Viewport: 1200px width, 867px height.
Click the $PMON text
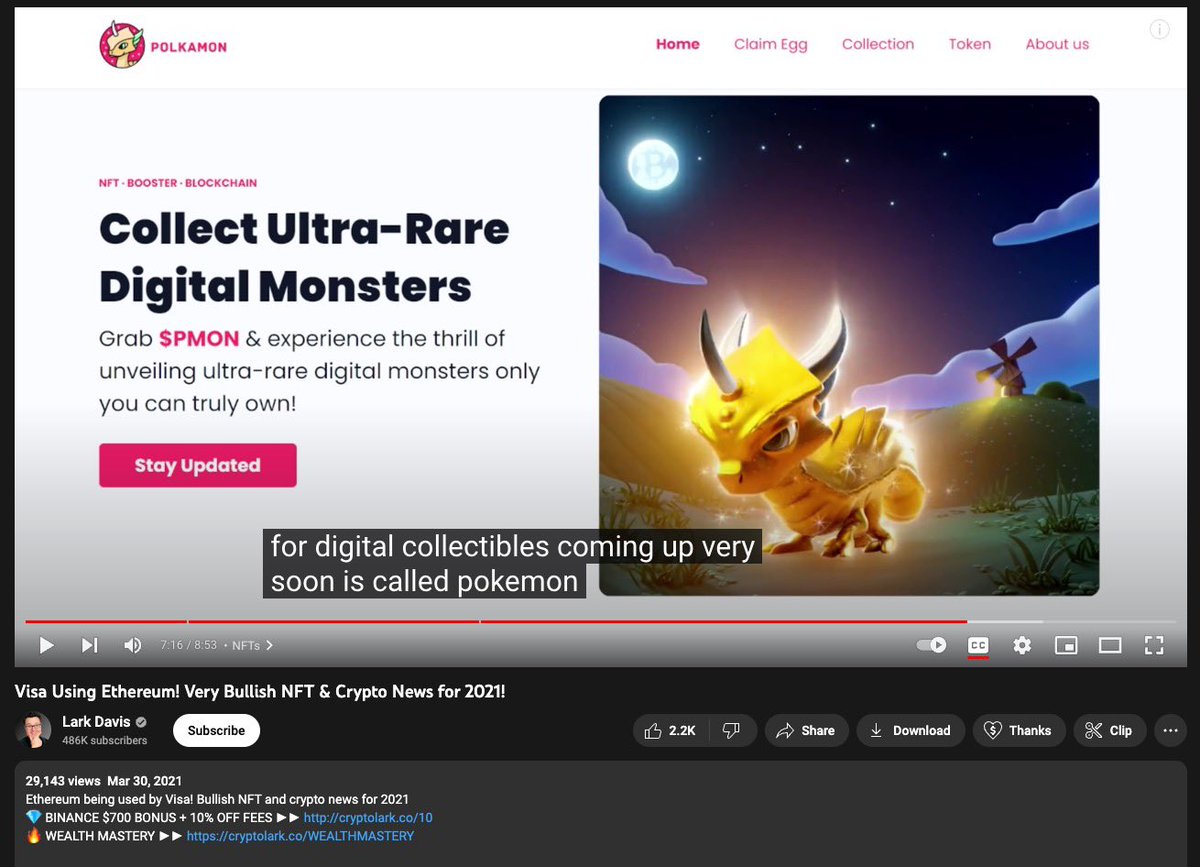(x=199, y=339)
